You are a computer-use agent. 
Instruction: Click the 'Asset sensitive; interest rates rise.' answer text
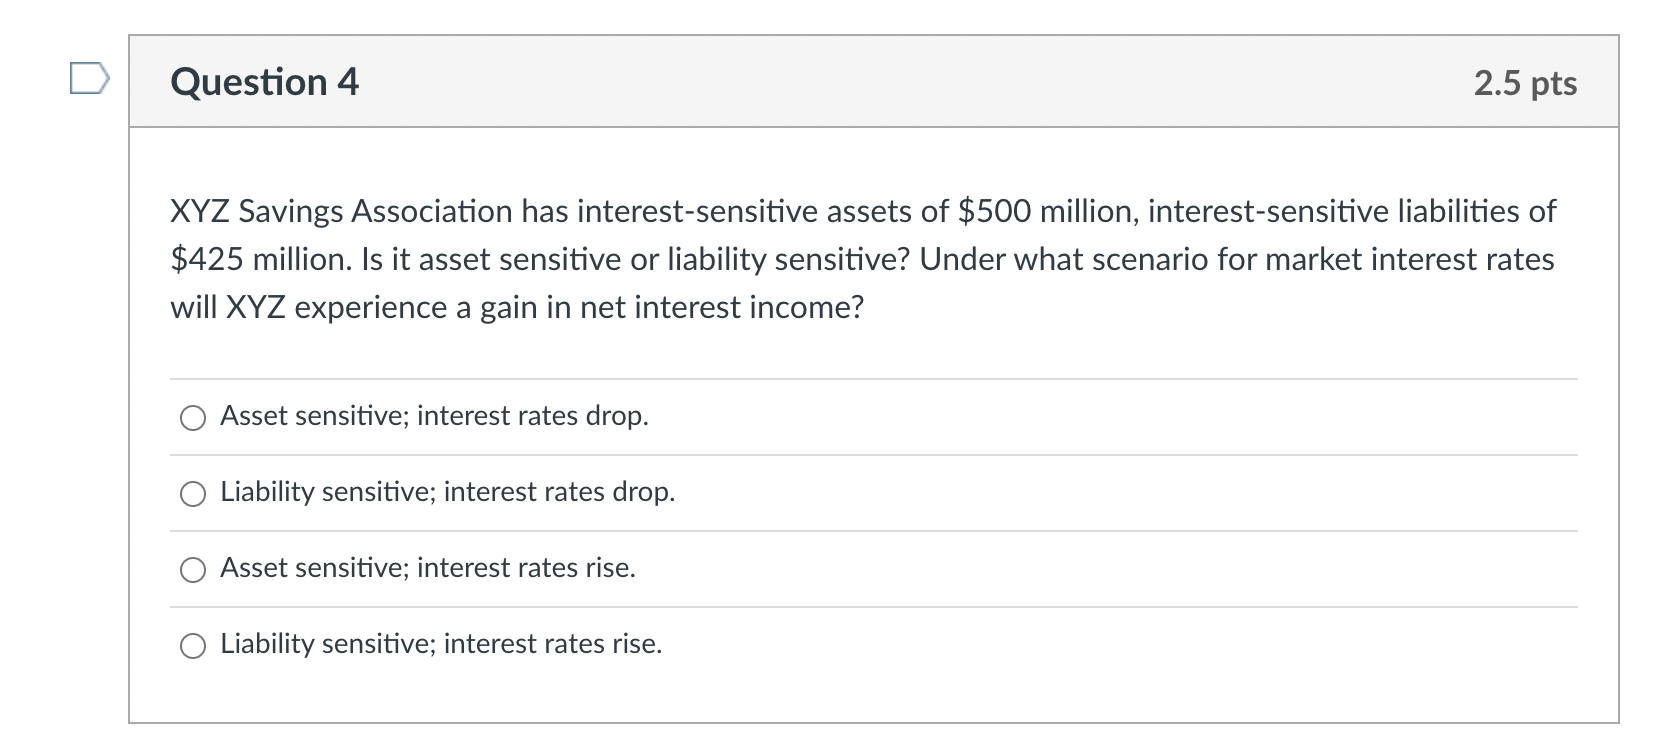[428, 568]
